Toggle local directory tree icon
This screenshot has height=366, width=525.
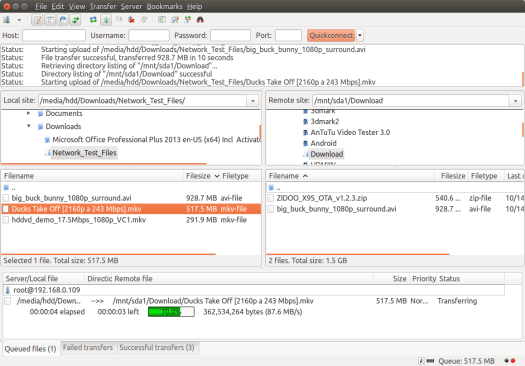click(50, 20)
